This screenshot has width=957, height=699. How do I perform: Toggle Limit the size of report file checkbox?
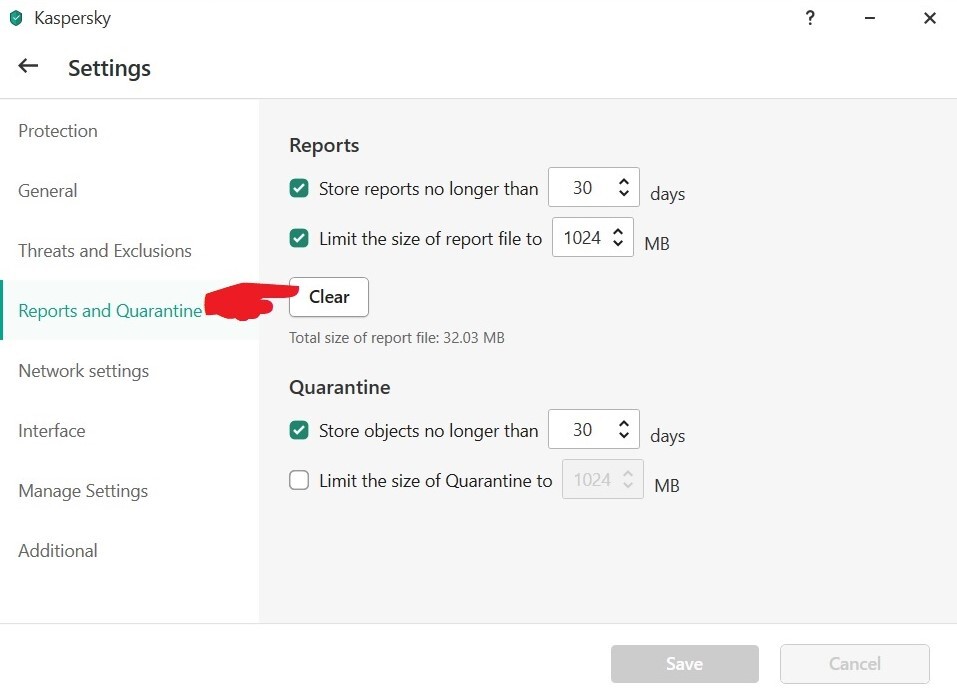(299, 238)
